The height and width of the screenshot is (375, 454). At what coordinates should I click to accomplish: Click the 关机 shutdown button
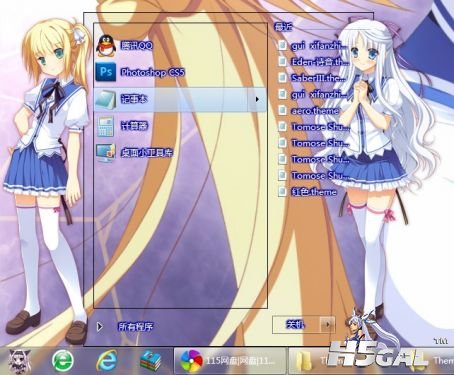296,324
